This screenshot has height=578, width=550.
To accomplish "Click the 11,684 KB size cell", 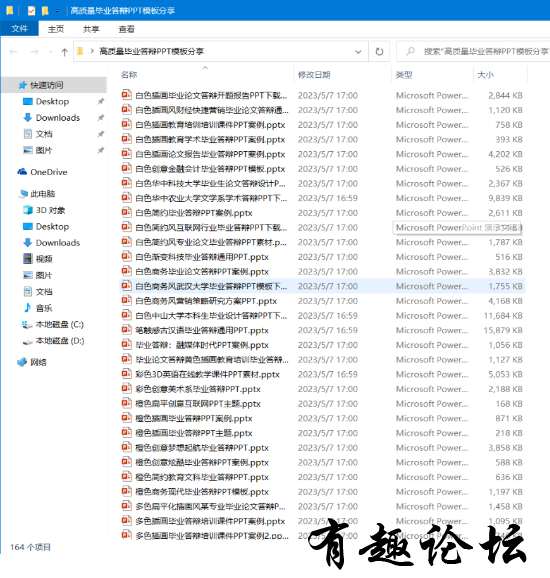I will tap(503, 316).
